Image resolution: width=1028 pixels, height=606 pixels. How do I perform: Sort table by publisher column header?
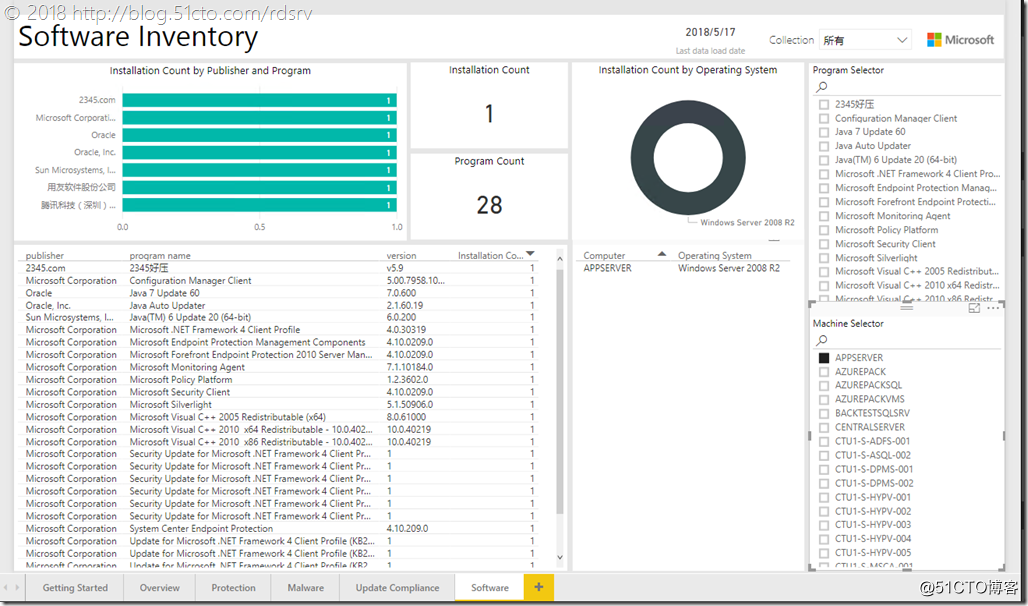45,256
